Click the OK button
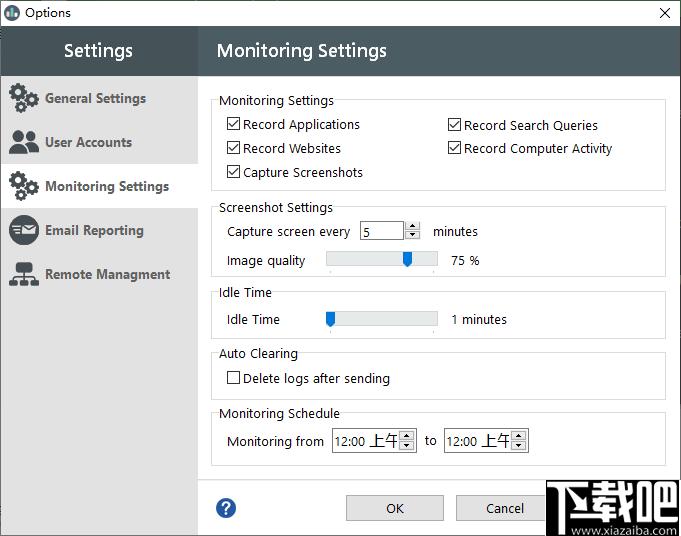Image resolution: width=681 pixels, height=536 pixels. (395, 508)
